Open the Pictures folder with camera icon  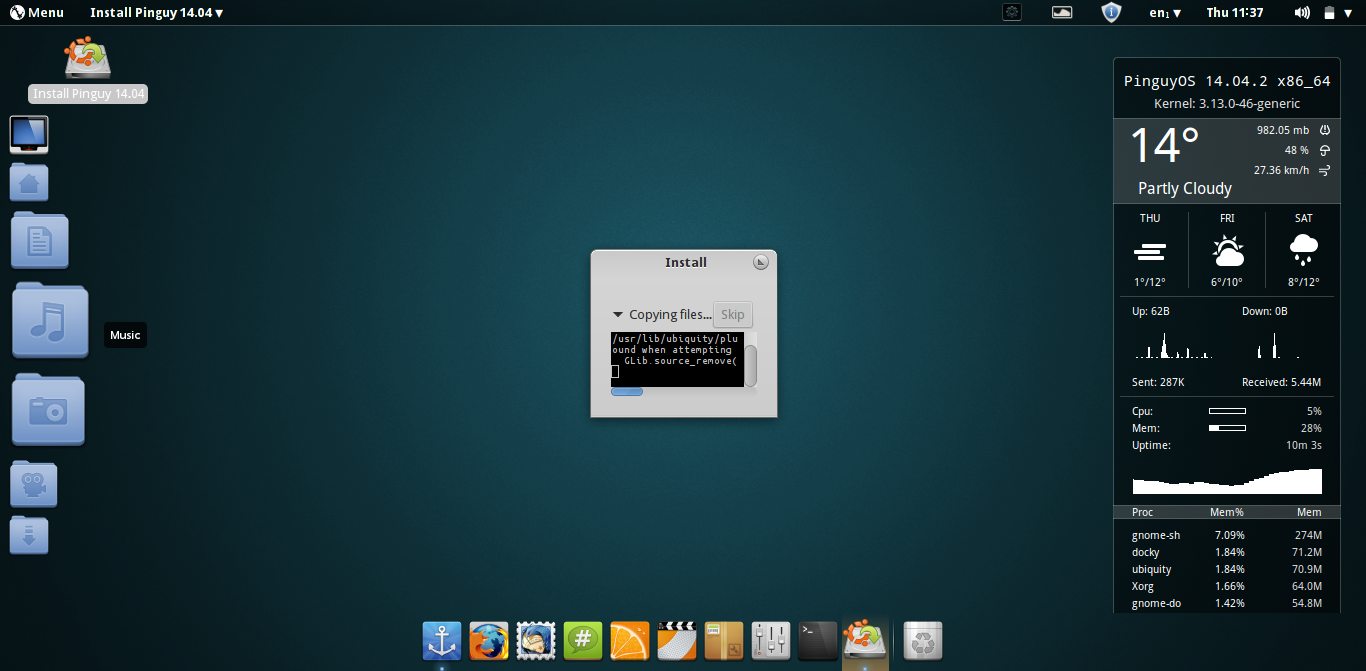coord(48,409)
